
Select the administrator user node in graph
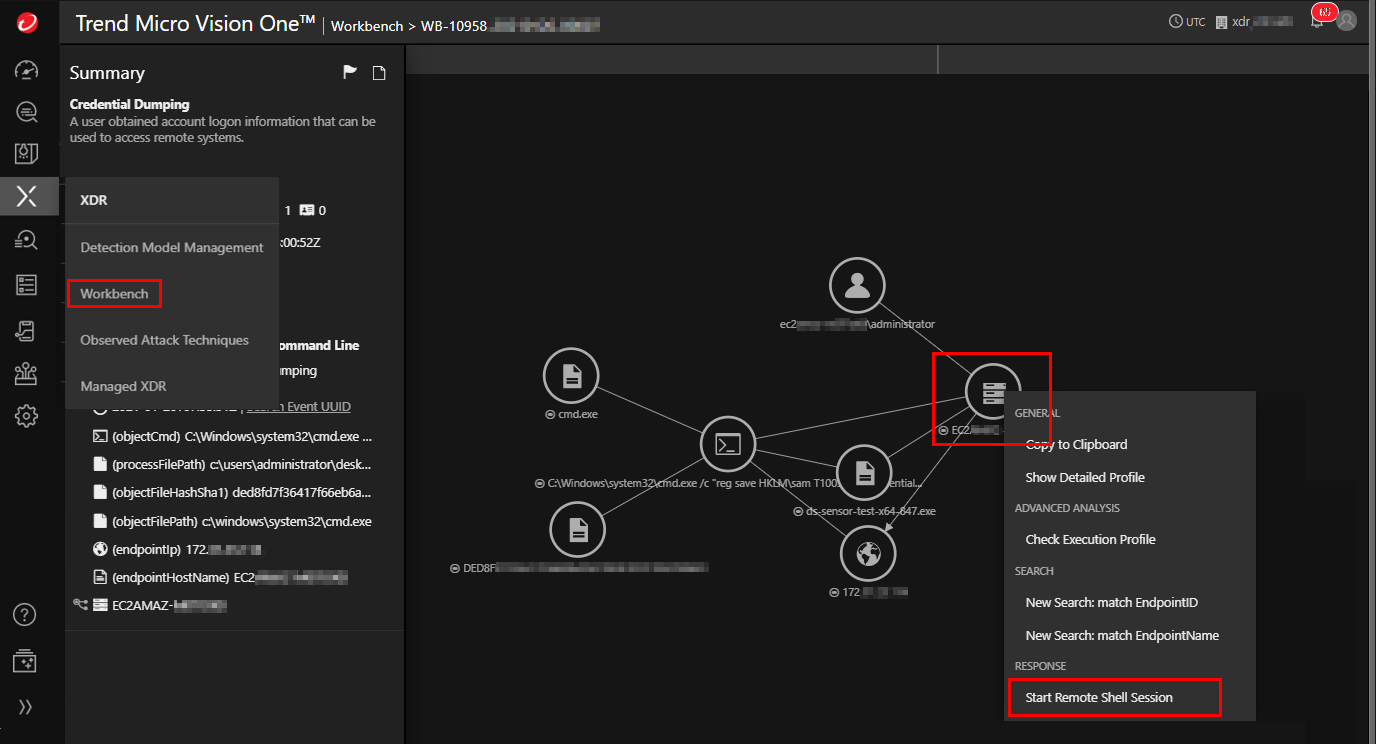click(857, 286)
